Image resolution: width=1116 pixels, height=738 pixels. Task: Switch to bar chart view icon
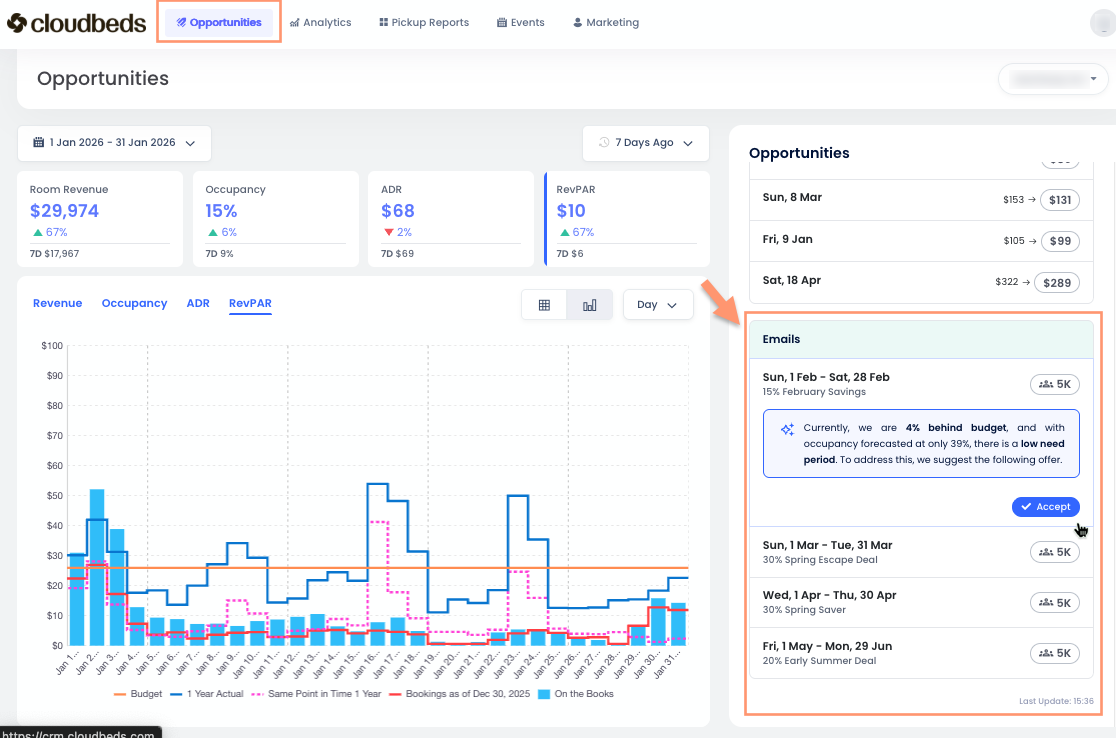tap(589, 305)
